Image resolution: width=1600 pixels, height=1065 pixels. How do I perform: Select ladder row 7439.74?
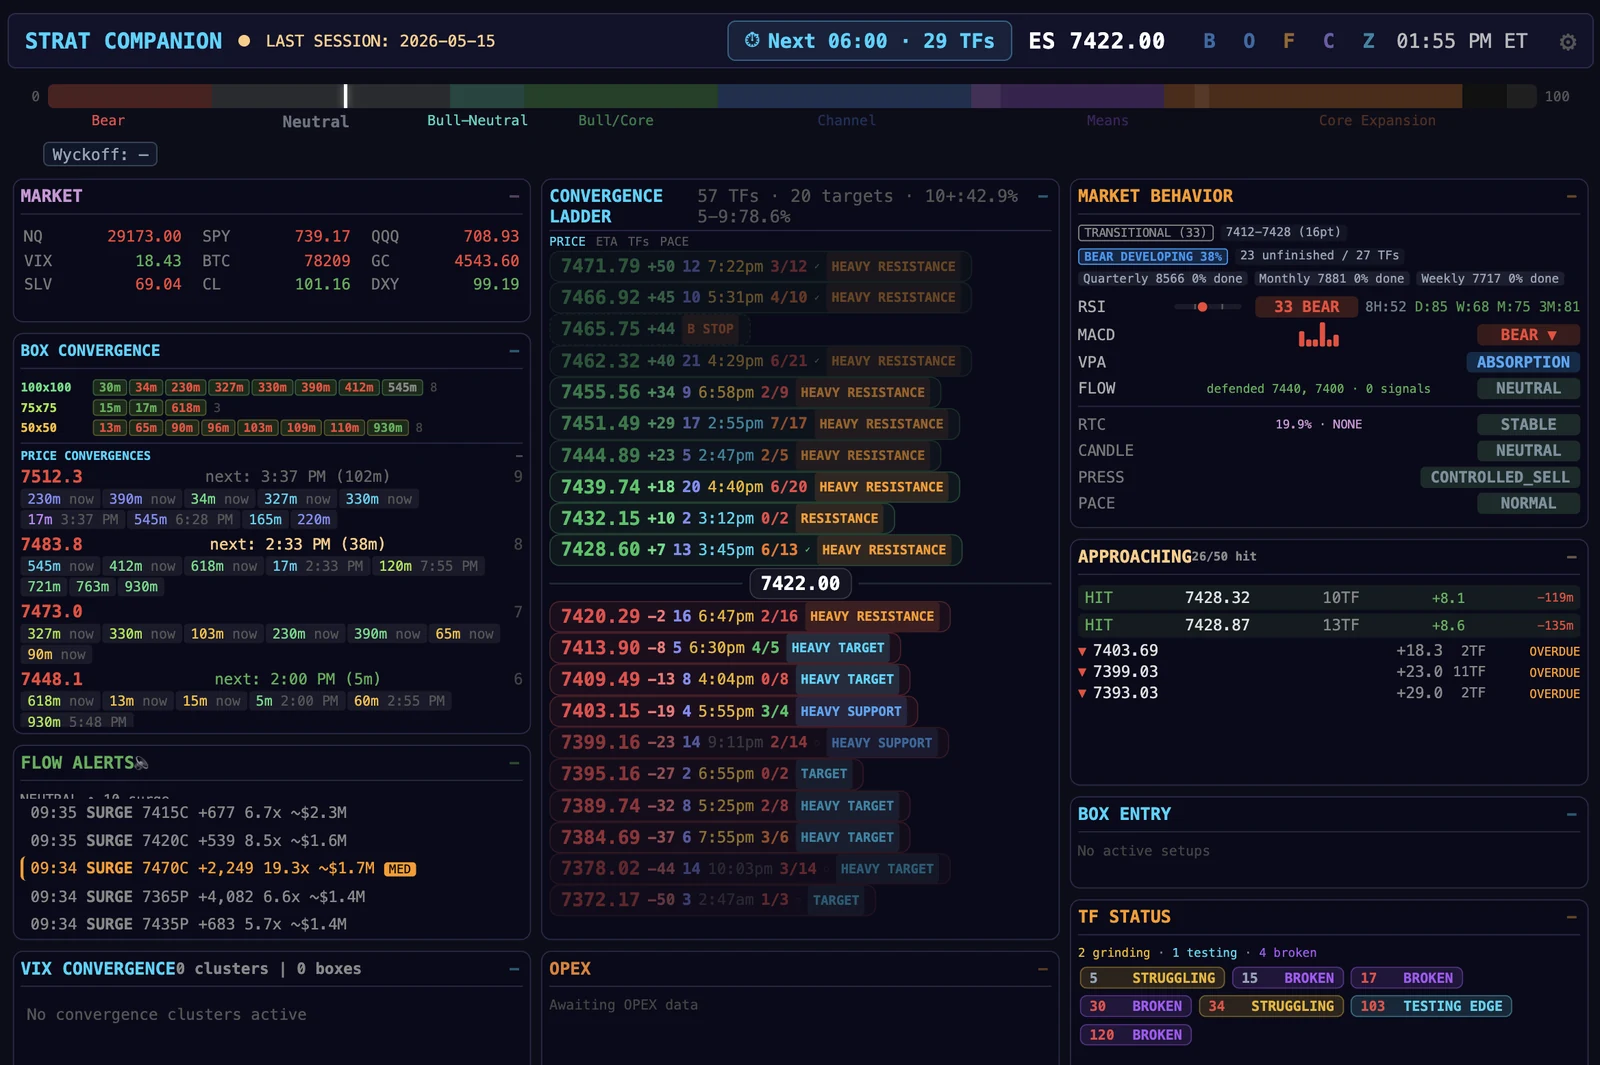pos(754,487)
